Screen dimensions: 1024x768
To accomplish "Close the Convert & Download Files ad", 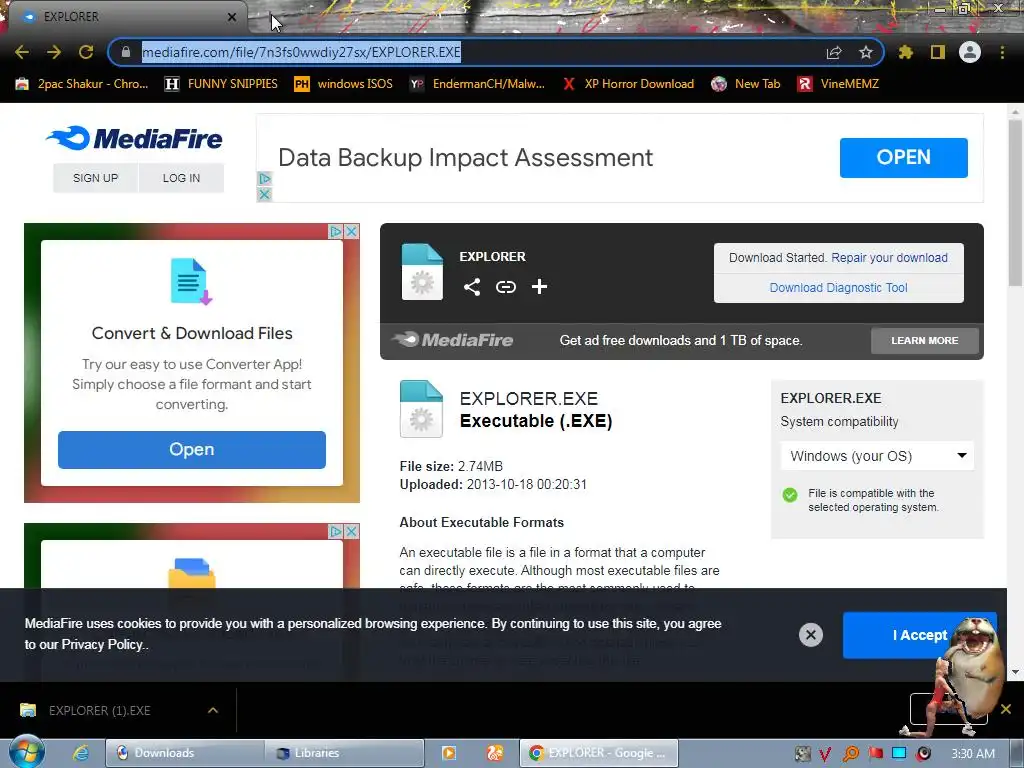I will (351, 231).
